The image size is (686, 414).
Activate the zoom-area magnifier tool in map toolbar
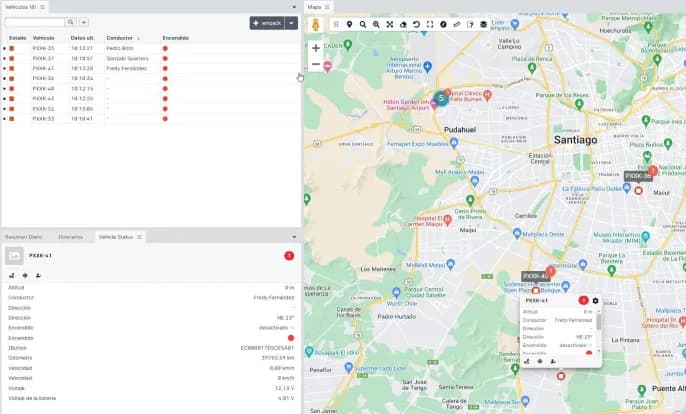376,25
